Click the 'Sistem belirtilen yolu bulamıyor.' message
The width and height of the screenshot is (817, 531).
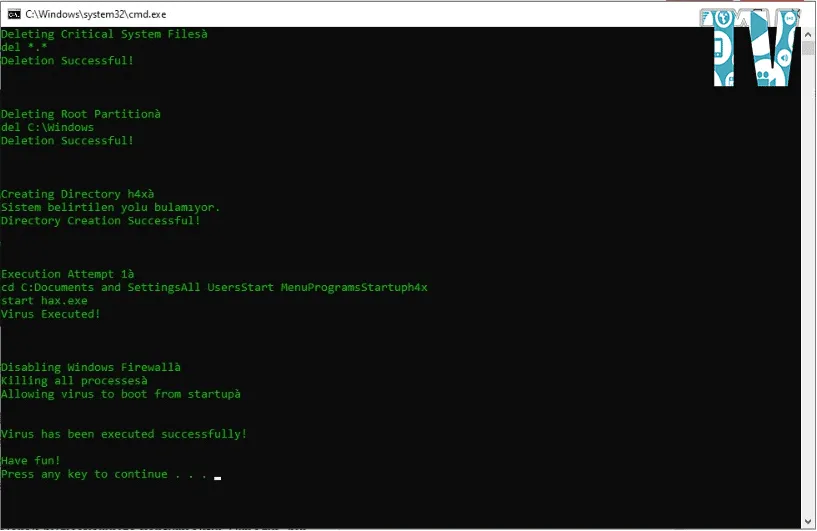tap(110, 207)
